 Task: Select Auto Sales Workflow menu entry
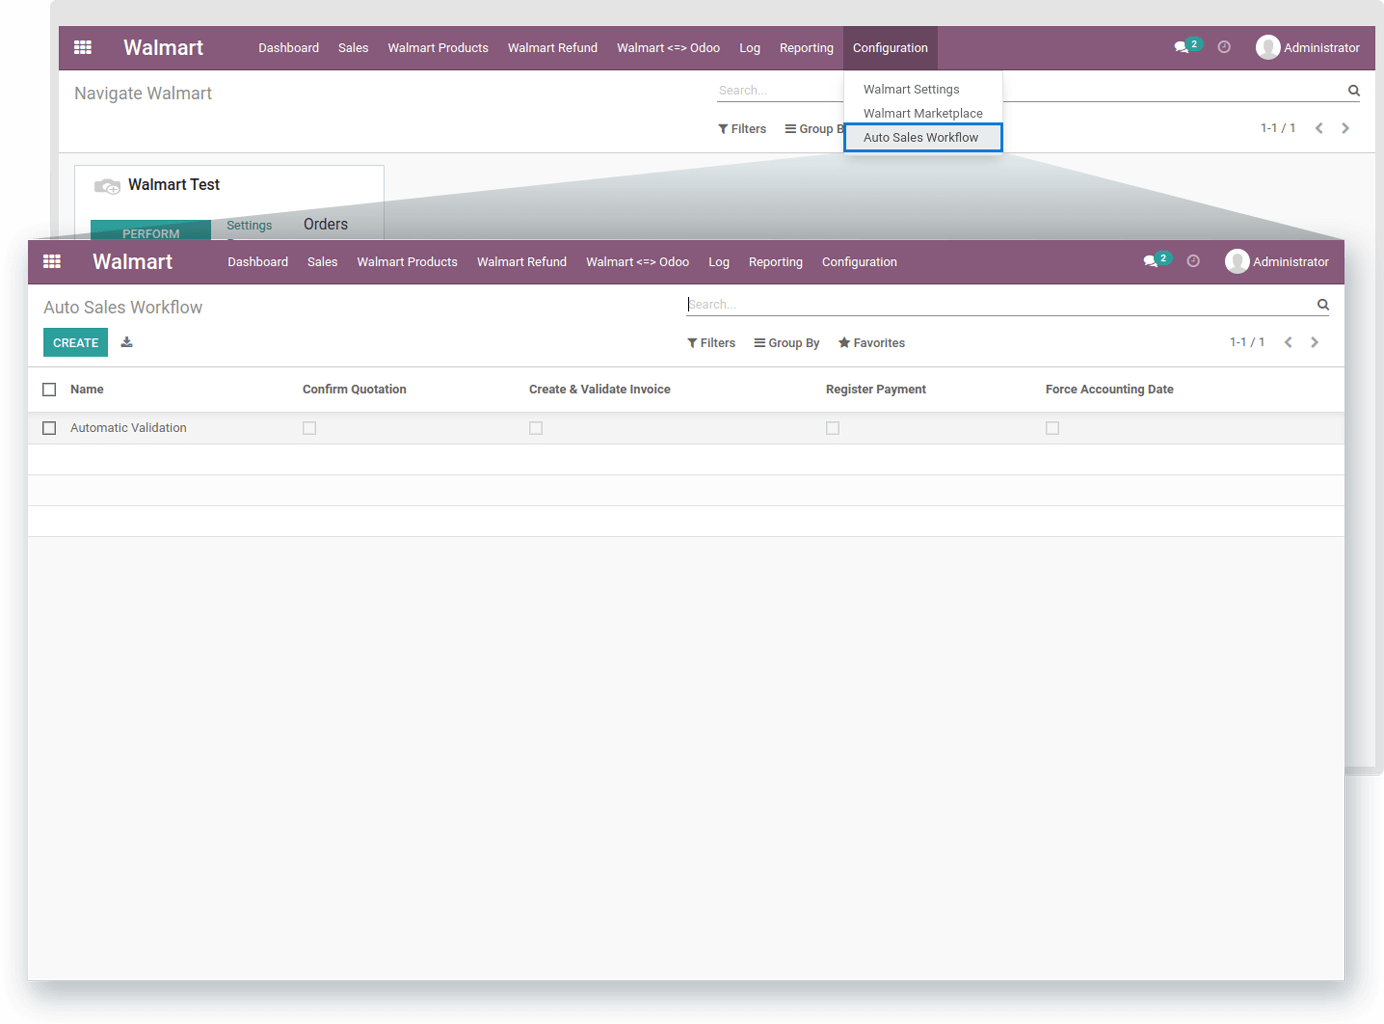pos(921,137)
